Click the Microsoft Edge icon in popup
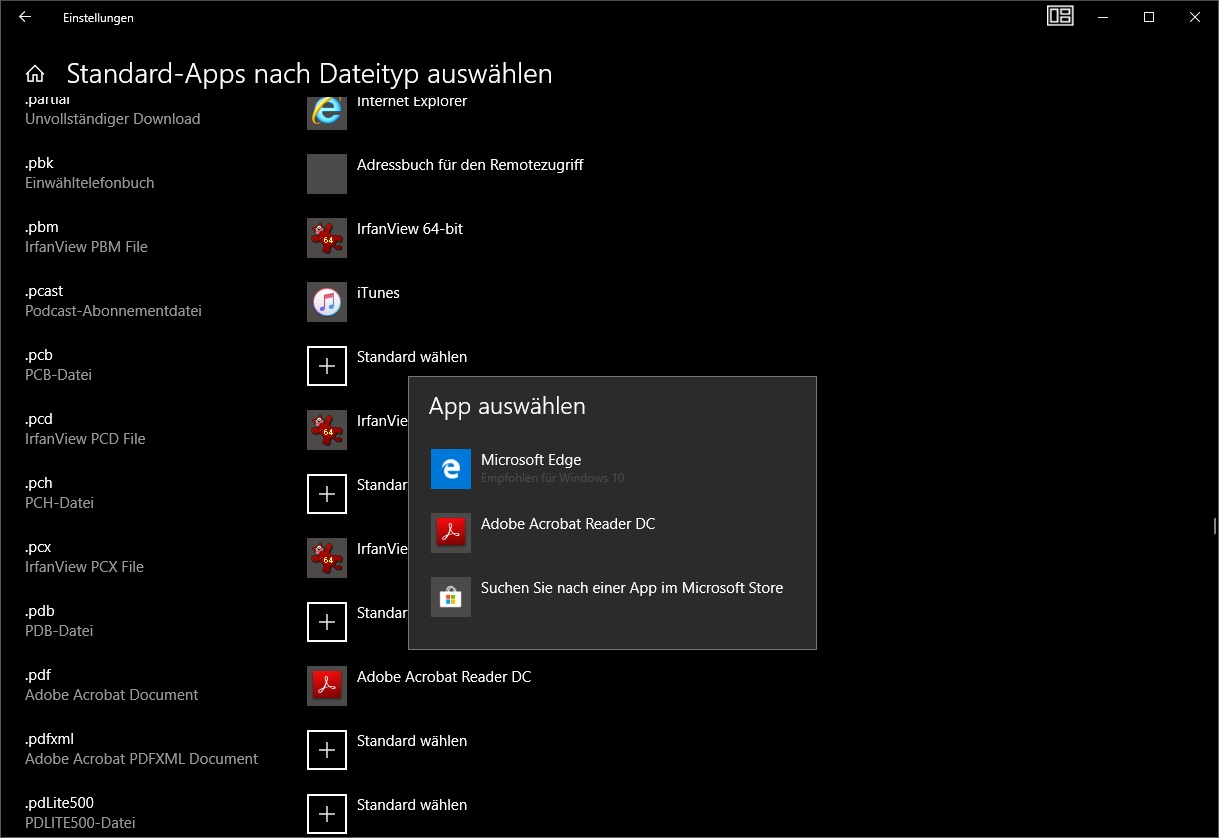 [451, 469]
